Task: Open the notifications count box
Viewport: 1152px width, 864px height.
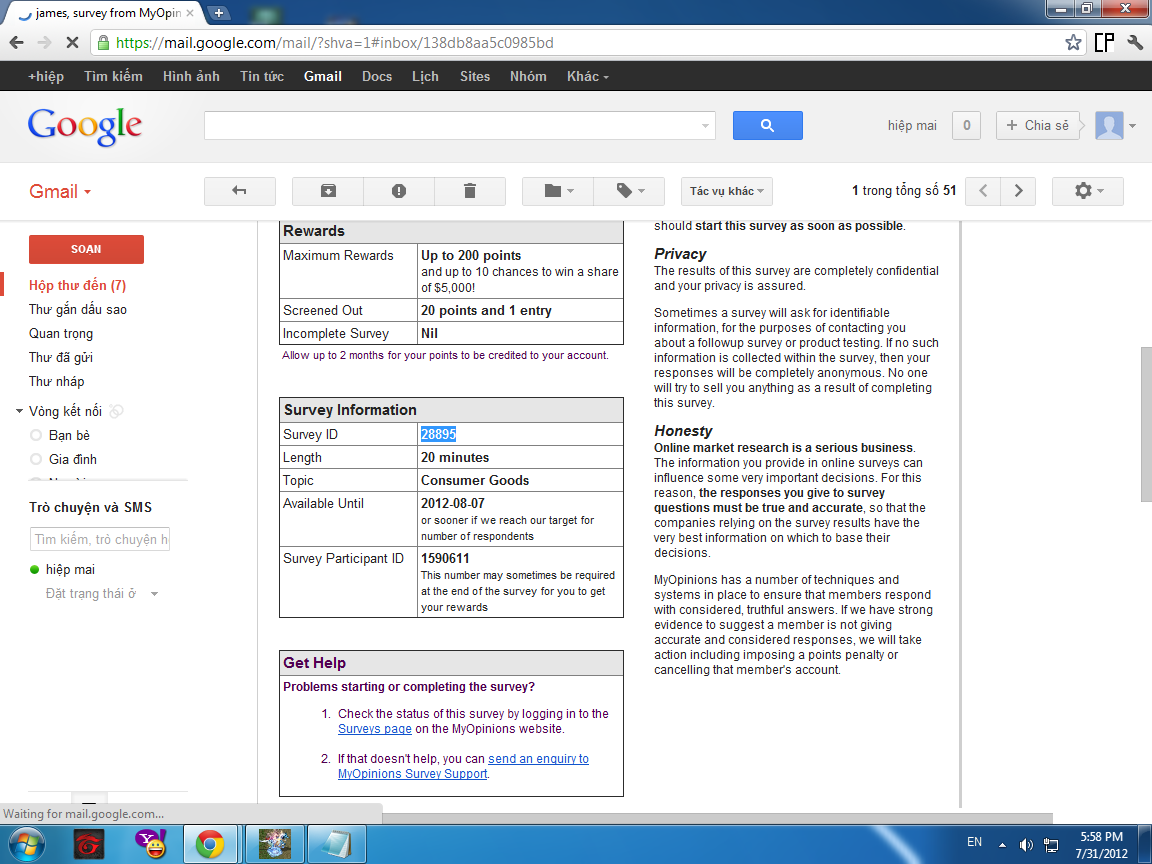Action: 966,126
